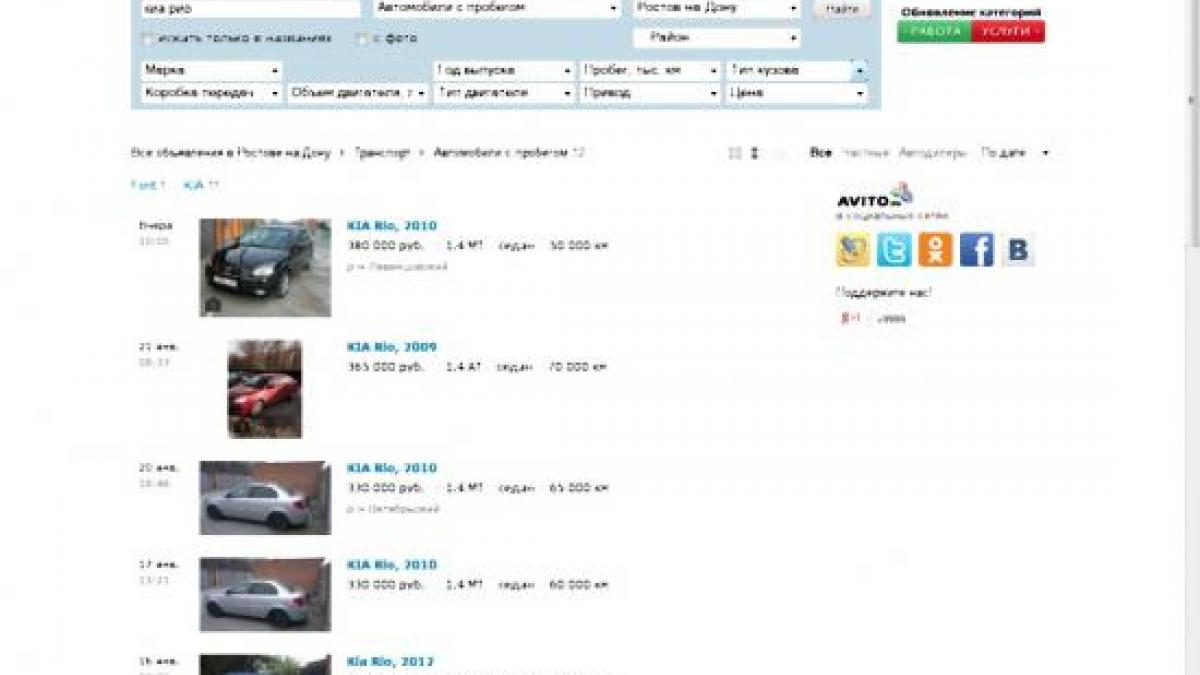This screenshot has height=675, width=1200.
Task: Click the Google +1 button
Action: click(x=850, y=318)
